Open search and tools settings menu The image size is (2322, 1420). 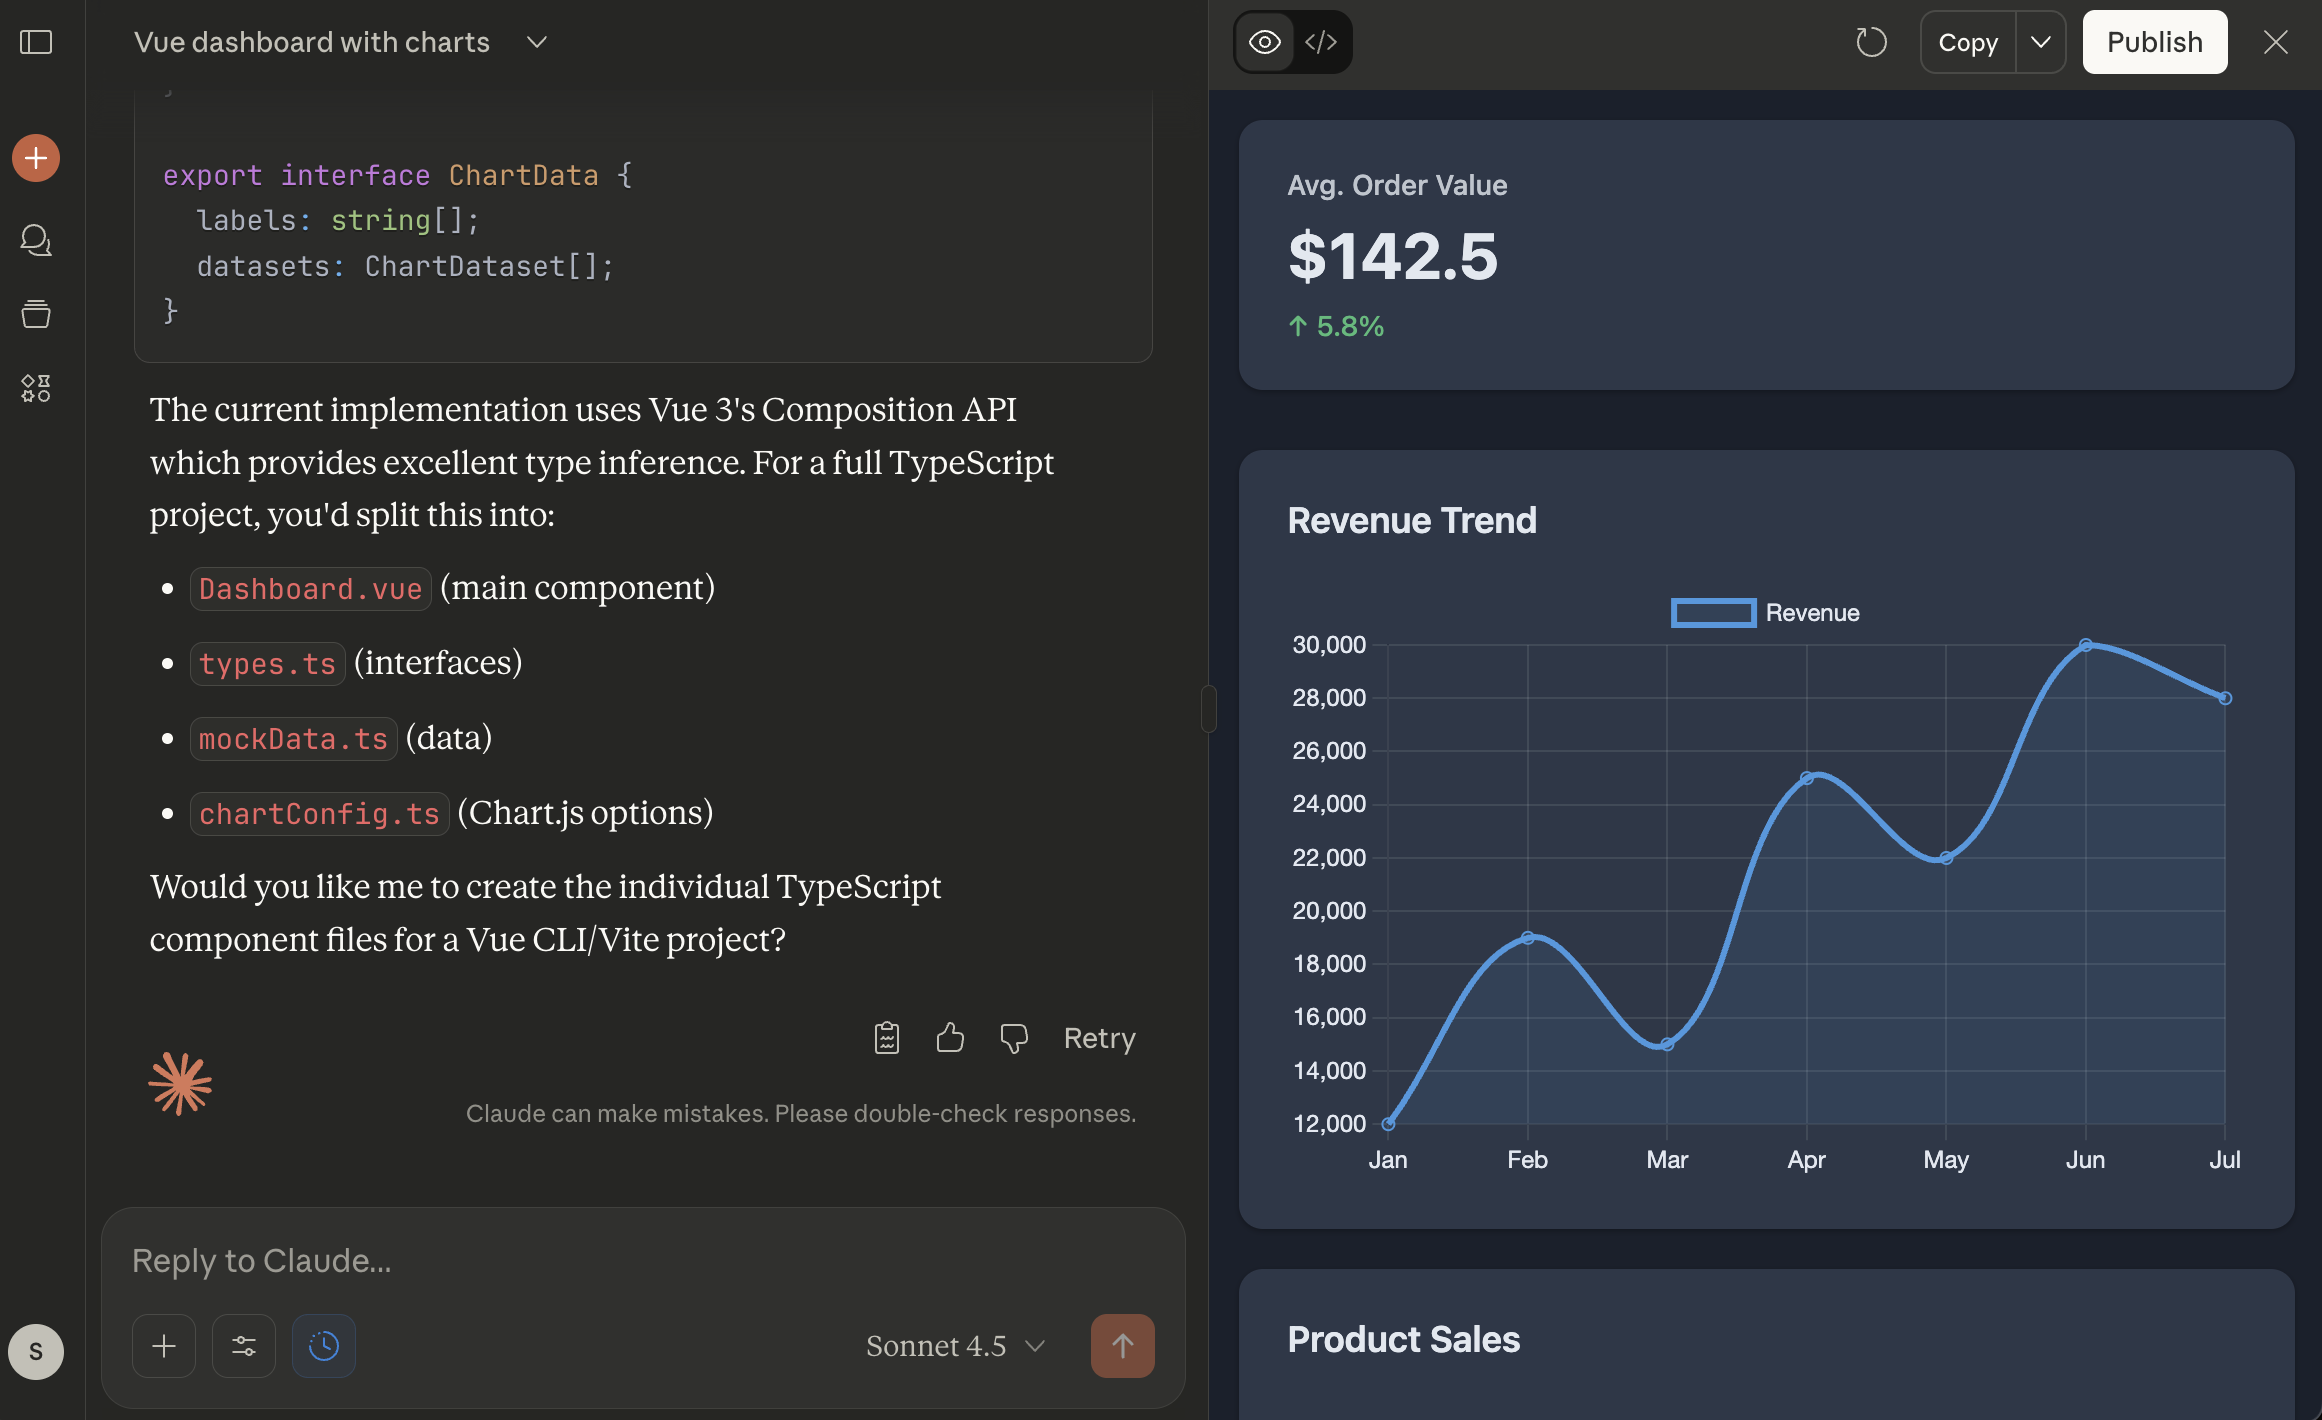(243, 1346)
